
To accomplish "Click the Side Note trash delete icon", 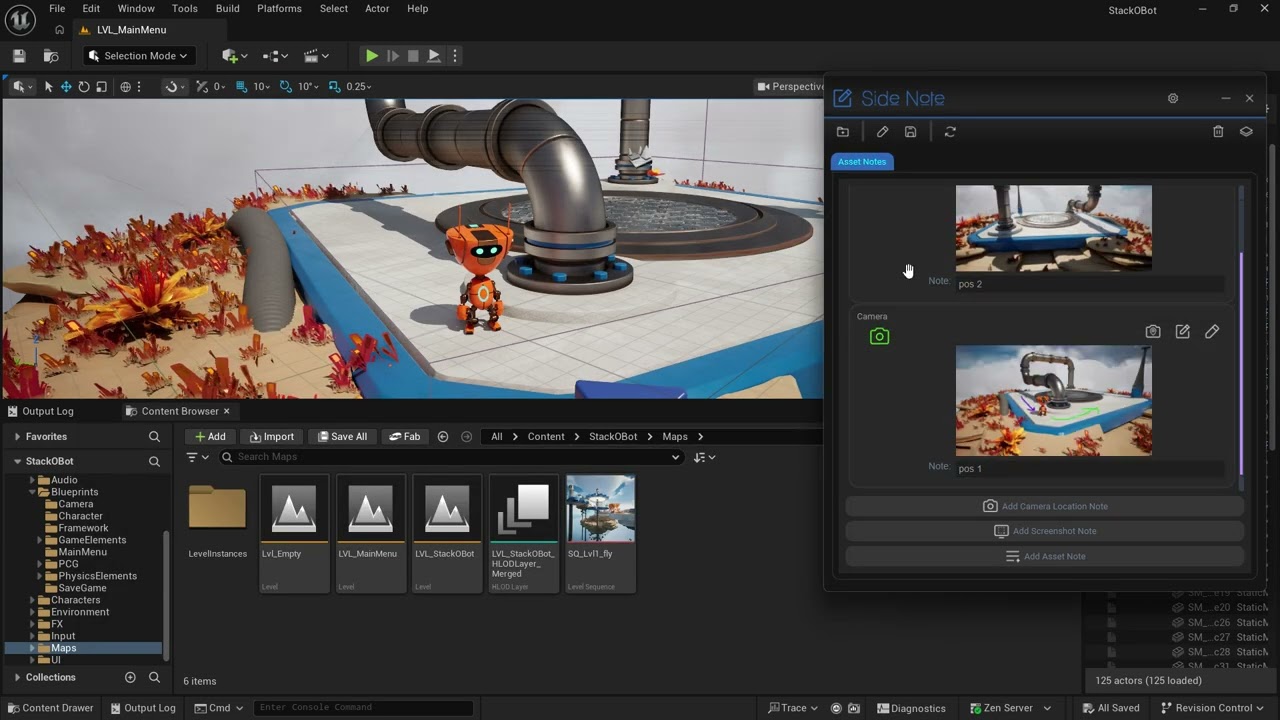I will click(x=1218, y=132).
